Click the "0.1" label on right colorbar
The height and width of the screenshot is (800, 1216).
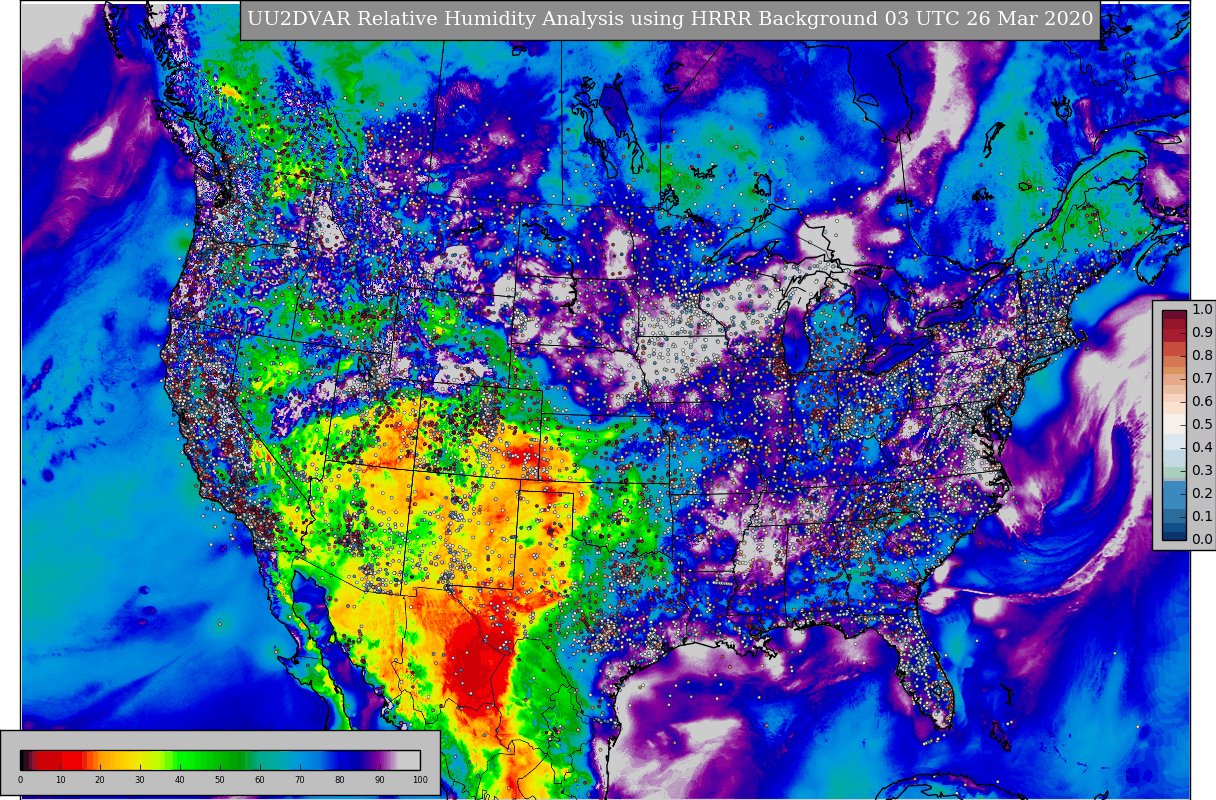(x=1202, y=517)
